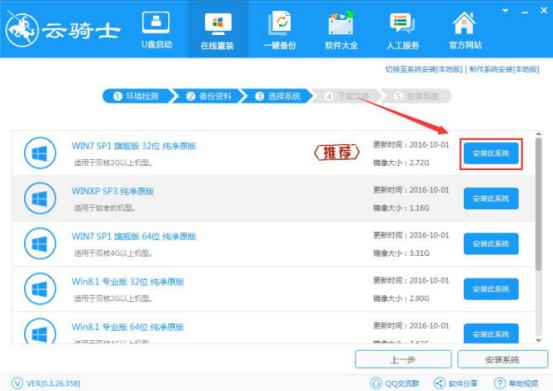Minimize the 云骑士 window

[524, 12]
